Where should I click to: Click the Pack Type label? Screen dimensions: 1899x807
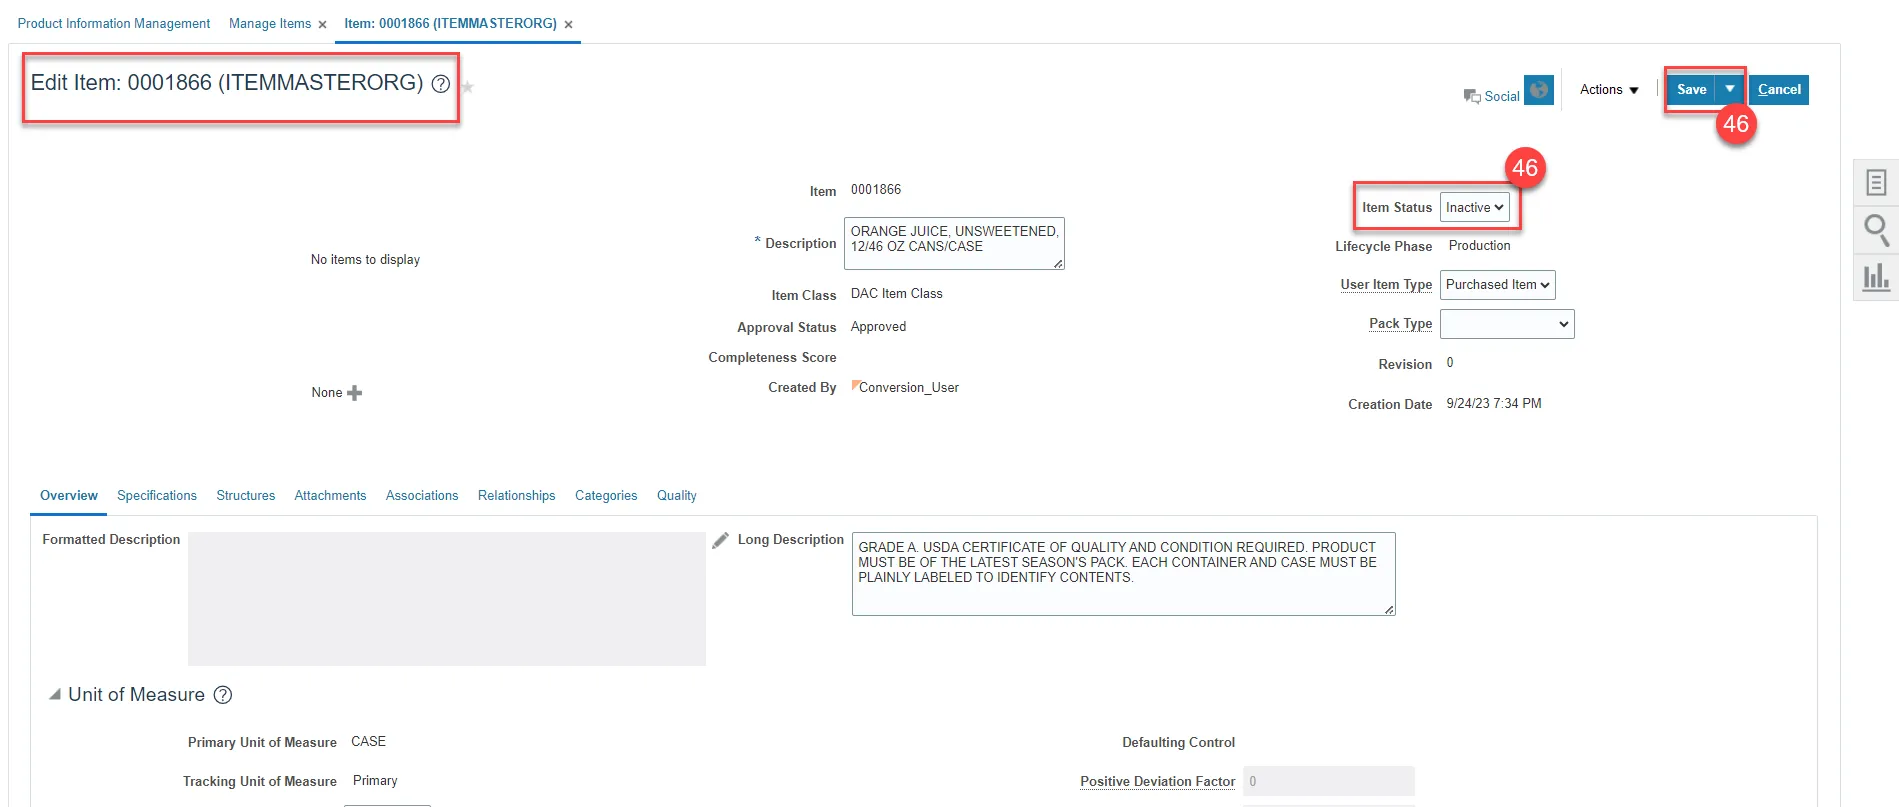[1400, 324]
